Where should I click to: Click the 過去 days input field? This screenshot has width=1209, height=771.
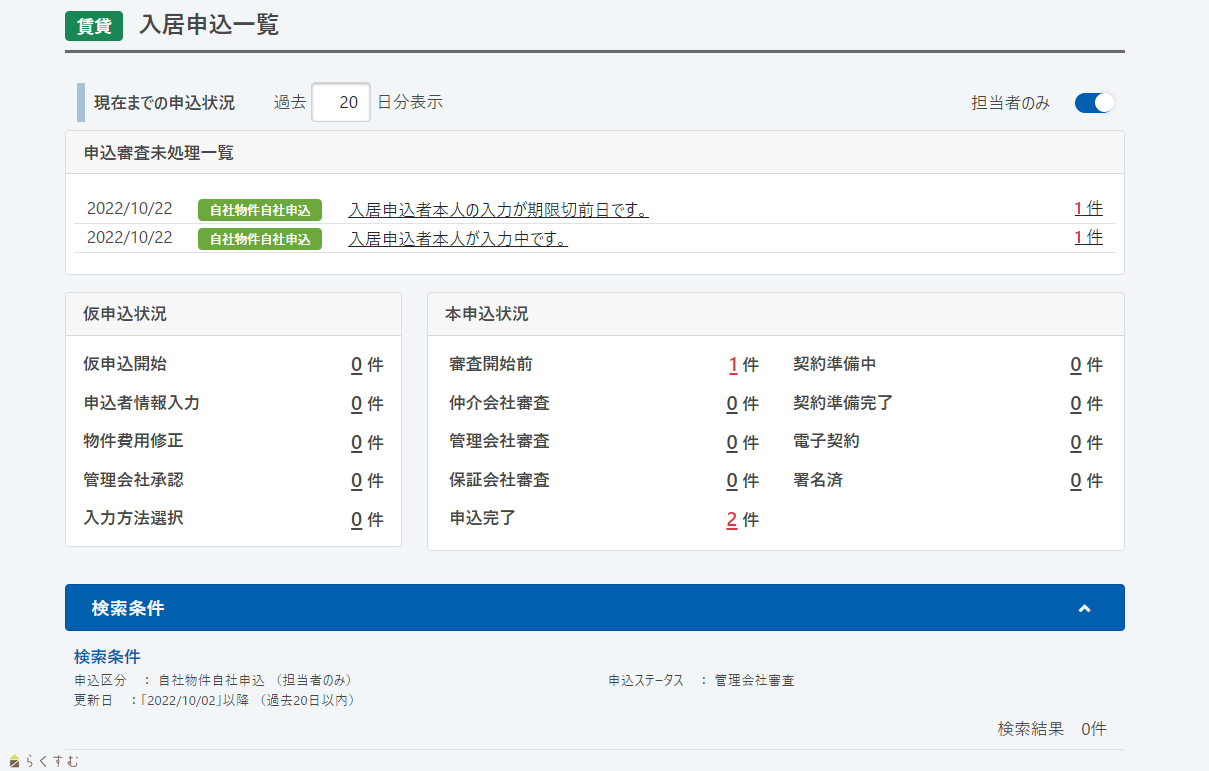tap(341, 102)
